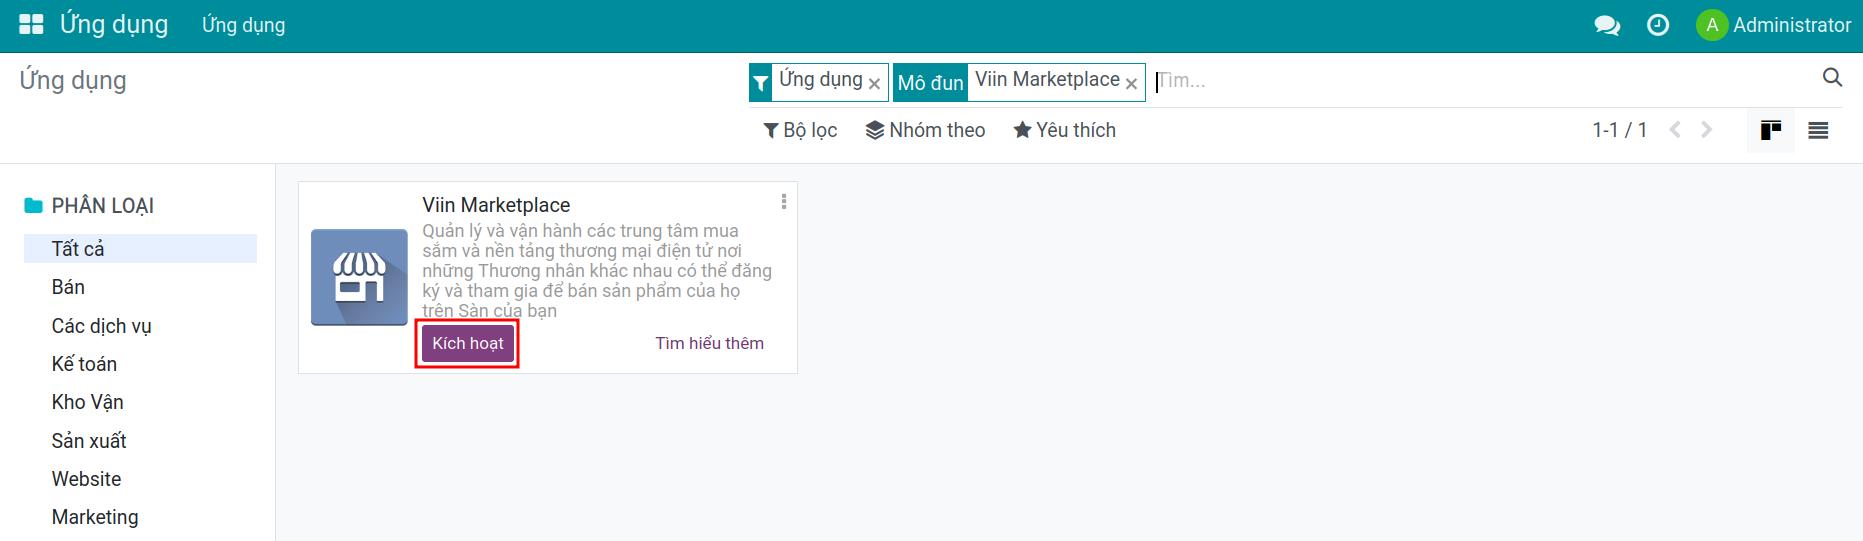
Task: Click the PHÂN LOẠI folder icon
Action: click(x=34, y=206)
